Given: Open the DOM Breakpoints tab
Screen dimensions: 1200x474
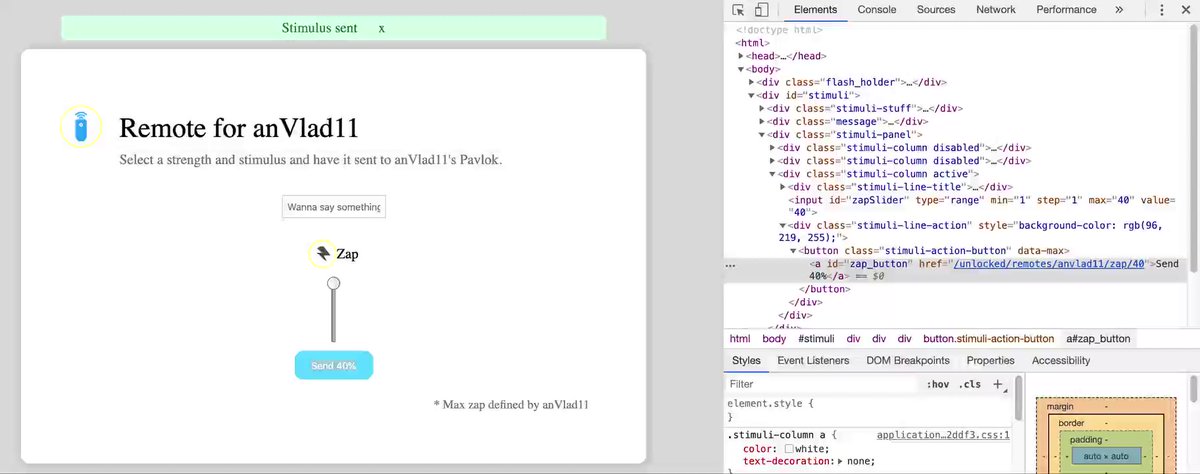Looking at the screenshot, I should [908, 361].
